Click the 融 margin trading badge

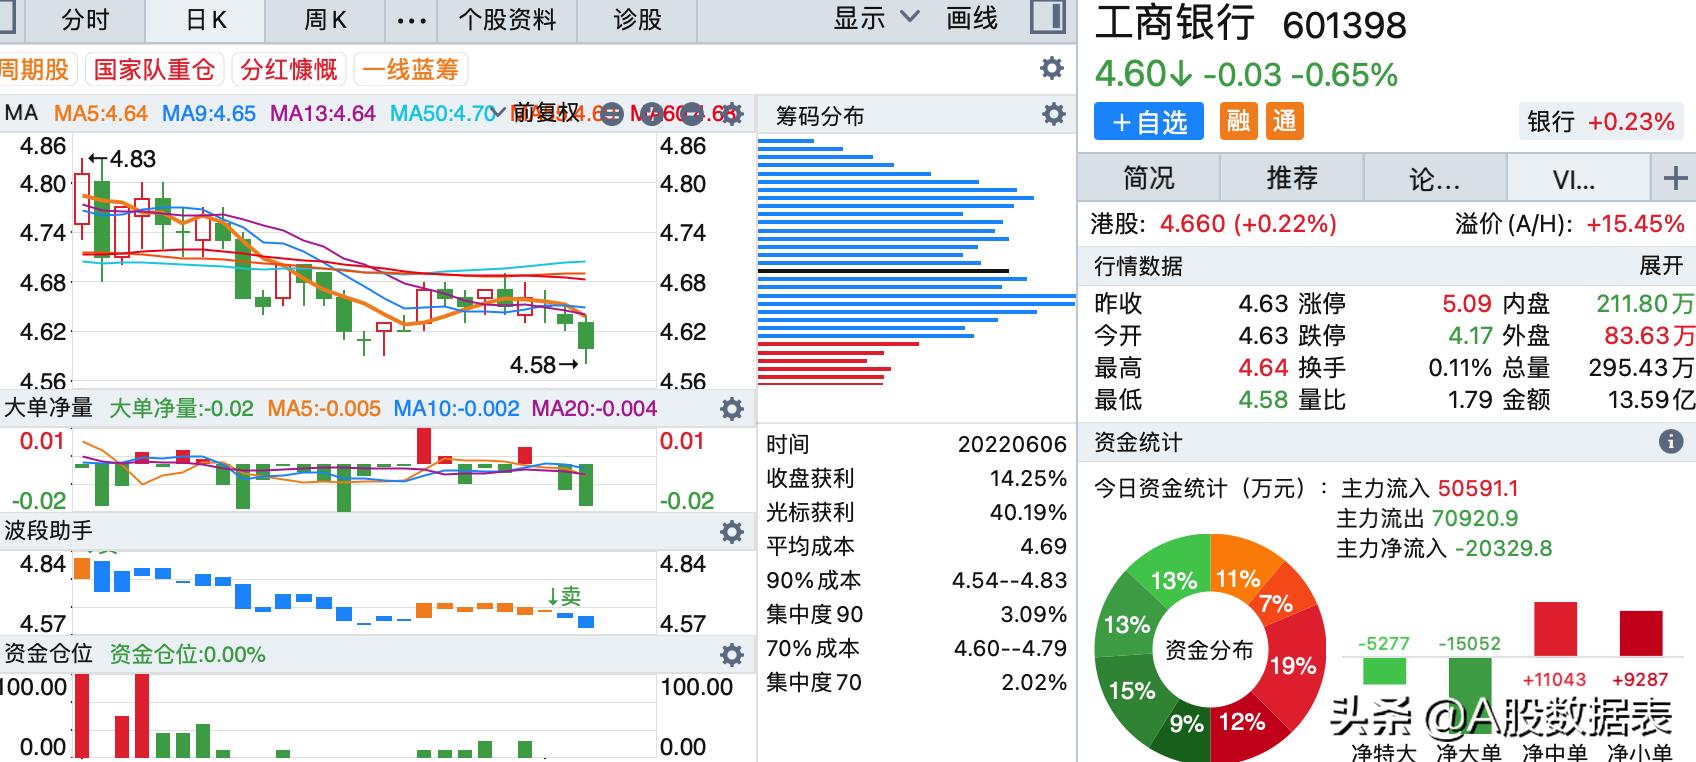[1238, 122]
